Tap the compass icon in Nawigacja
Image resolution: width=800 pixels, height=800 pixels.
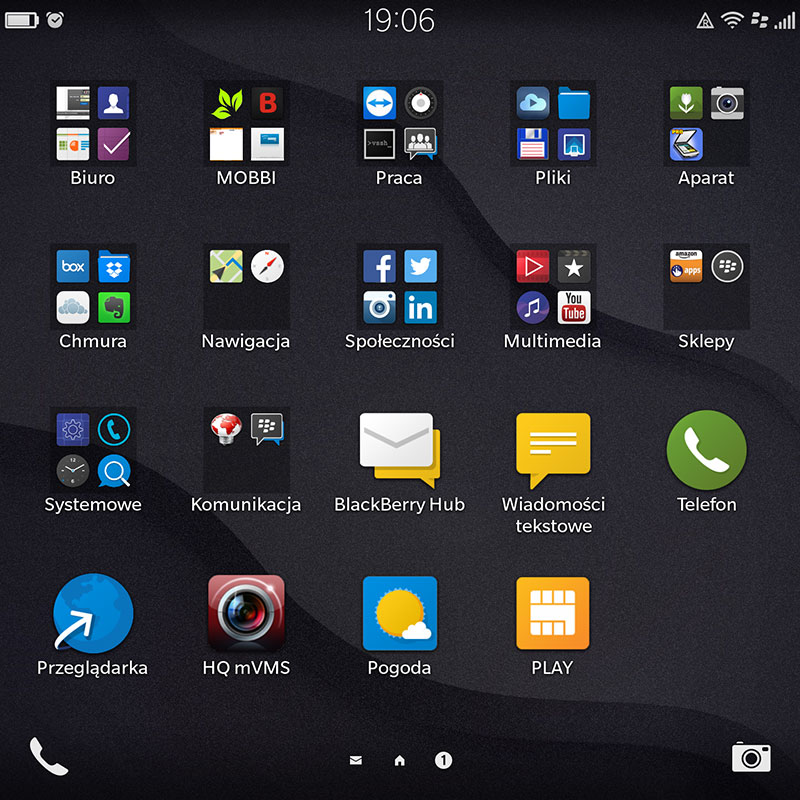(x=267, y=266)
